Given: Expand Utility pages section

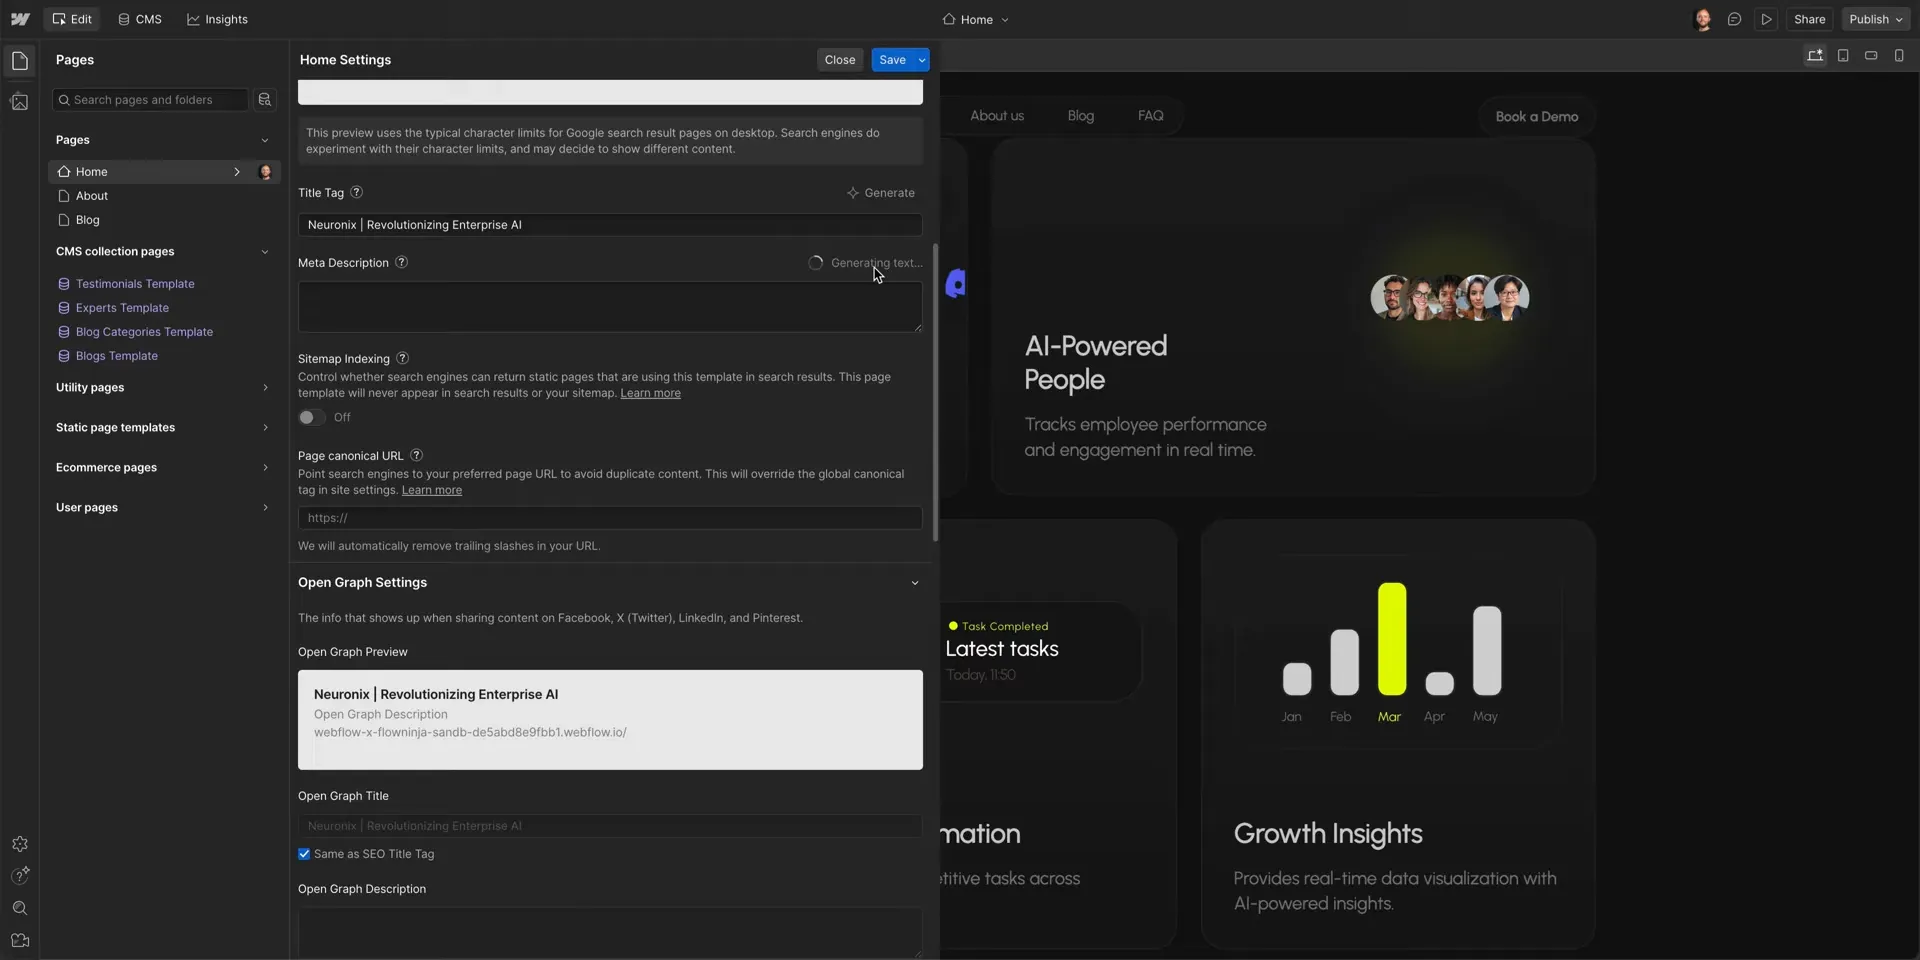Looking at the screenshot, I should tap(265, 388).
